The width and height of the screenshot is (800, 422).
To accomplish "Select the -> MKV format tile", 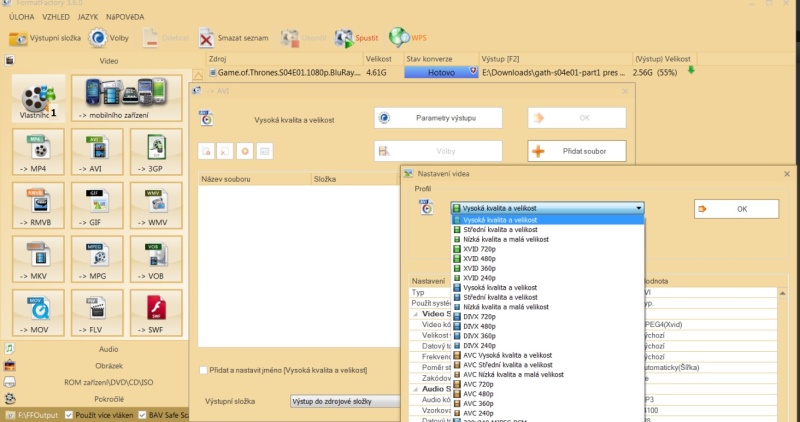I will tap(38, 259).
